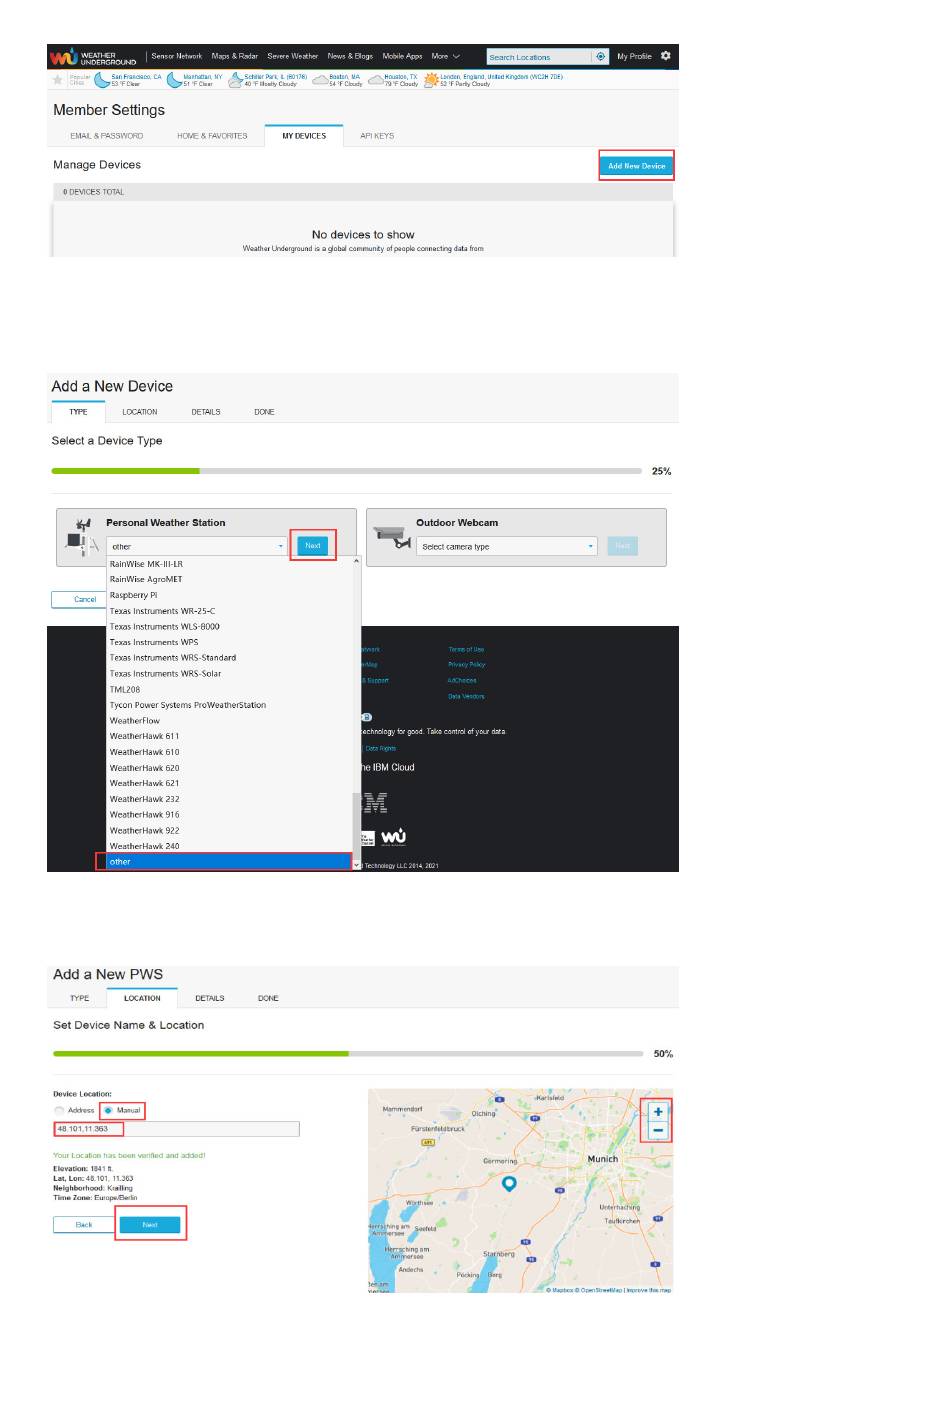Screen dimensions: 950x1420
Task: Open Personal Weather Station device dropdown
Action: [x=198, y=546]
